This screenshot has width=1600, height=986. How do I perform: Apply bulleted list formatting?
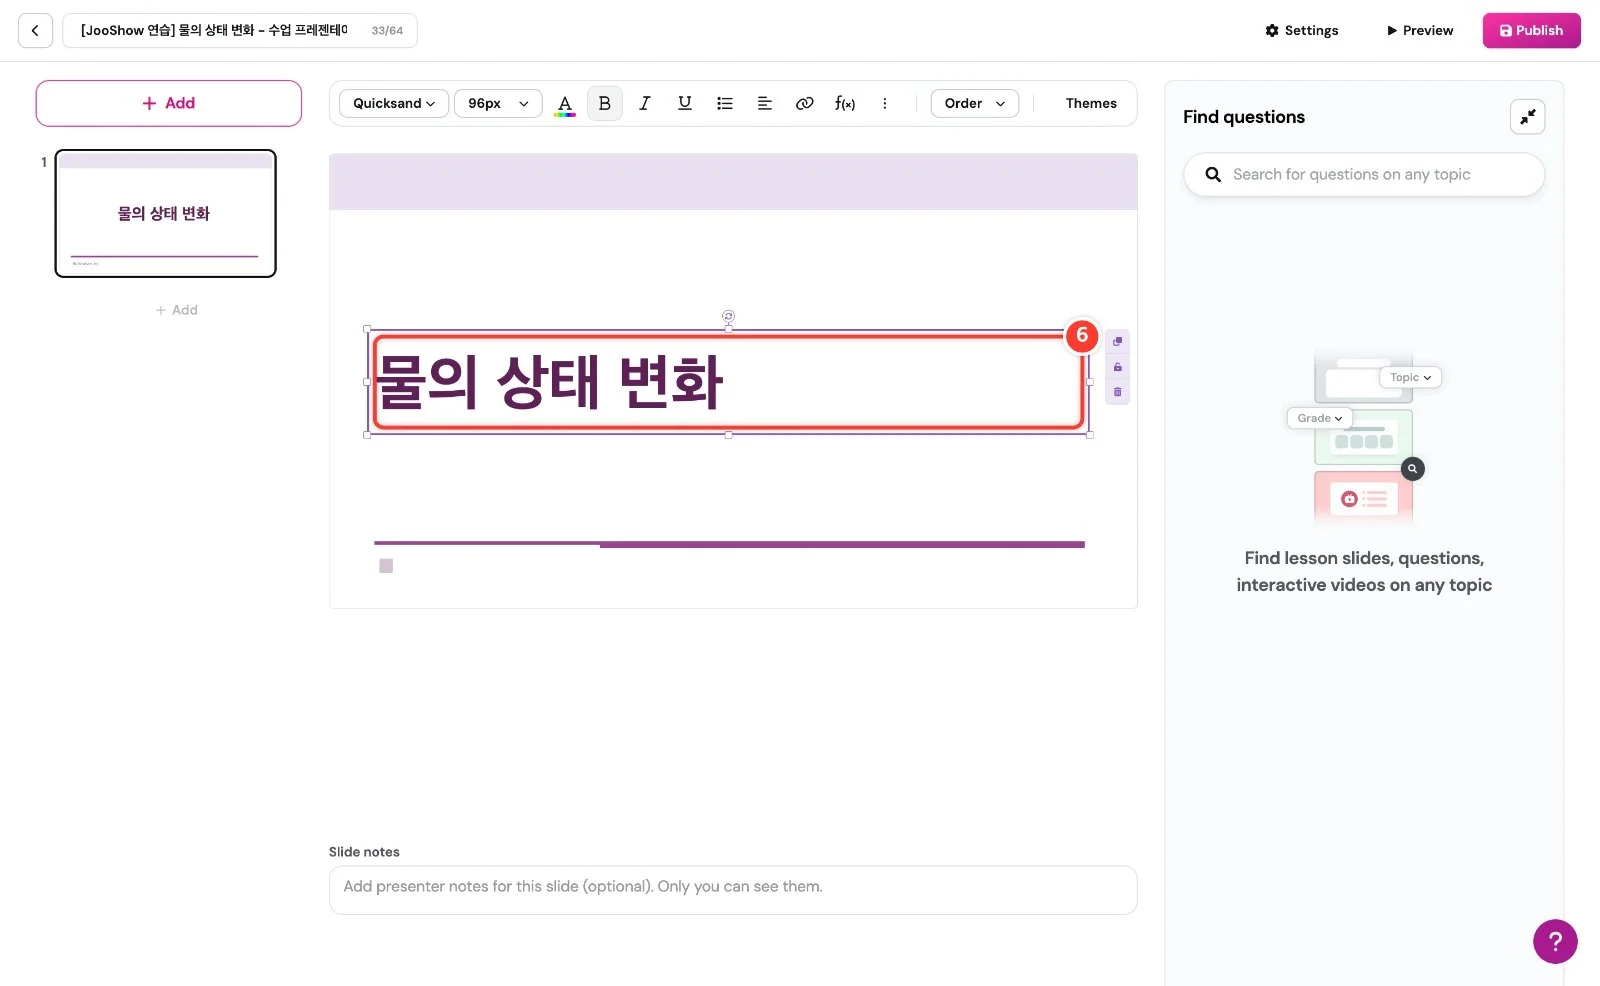[x=725, y=104]
